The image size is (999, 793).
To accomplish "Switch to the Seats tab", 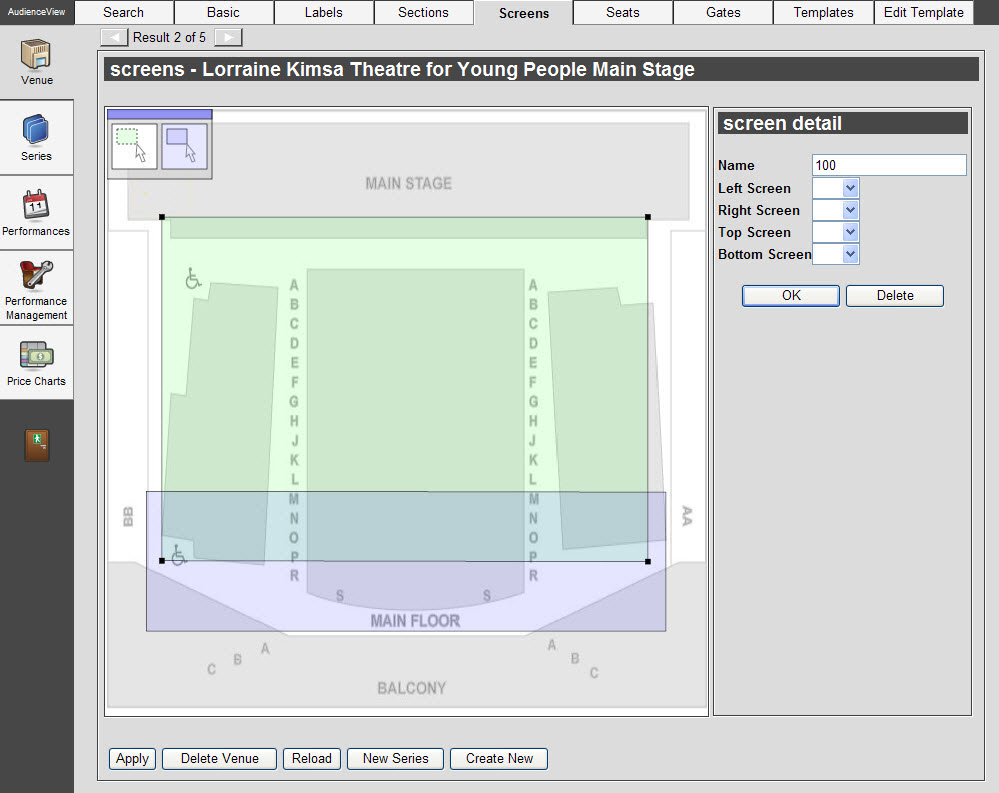I will point(623,13).
